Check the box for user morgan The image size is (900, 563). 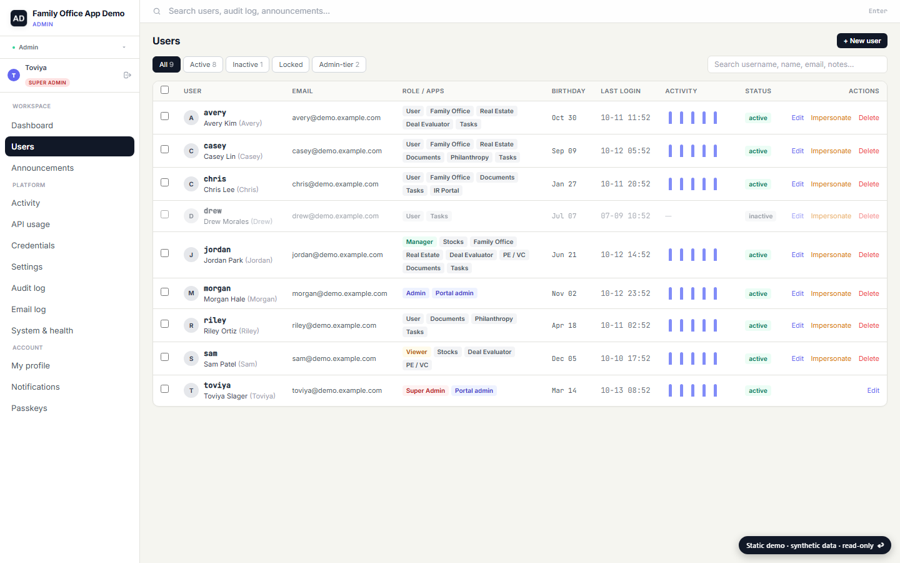pos(165,292)
